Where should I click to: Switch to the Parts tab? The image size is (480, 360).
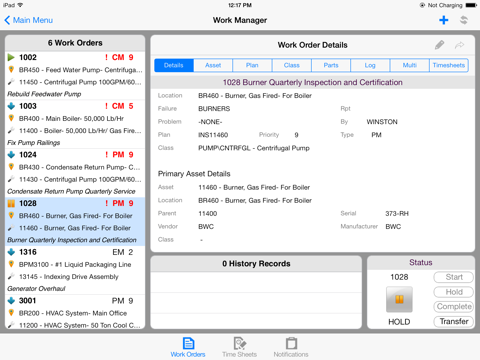(331, 65)
